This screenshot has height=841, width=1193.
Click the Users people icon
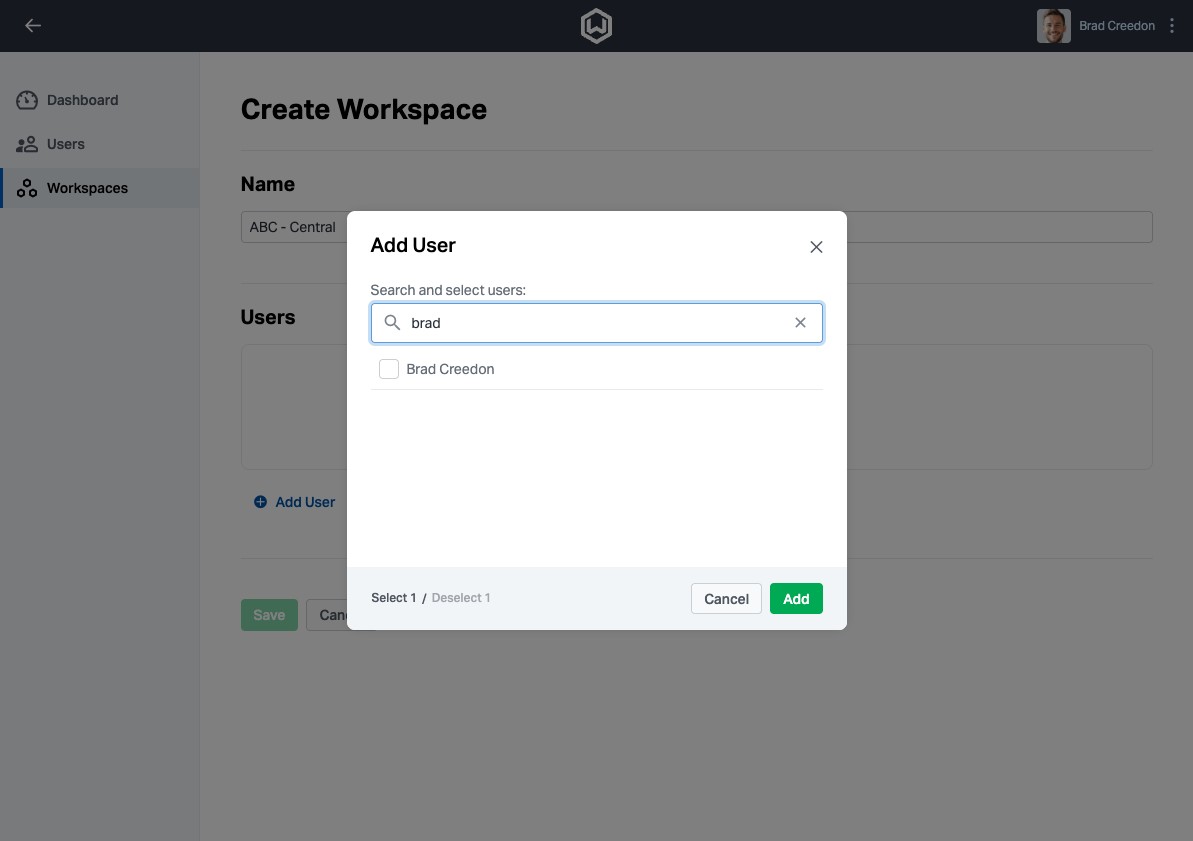(x=27, y=144)
